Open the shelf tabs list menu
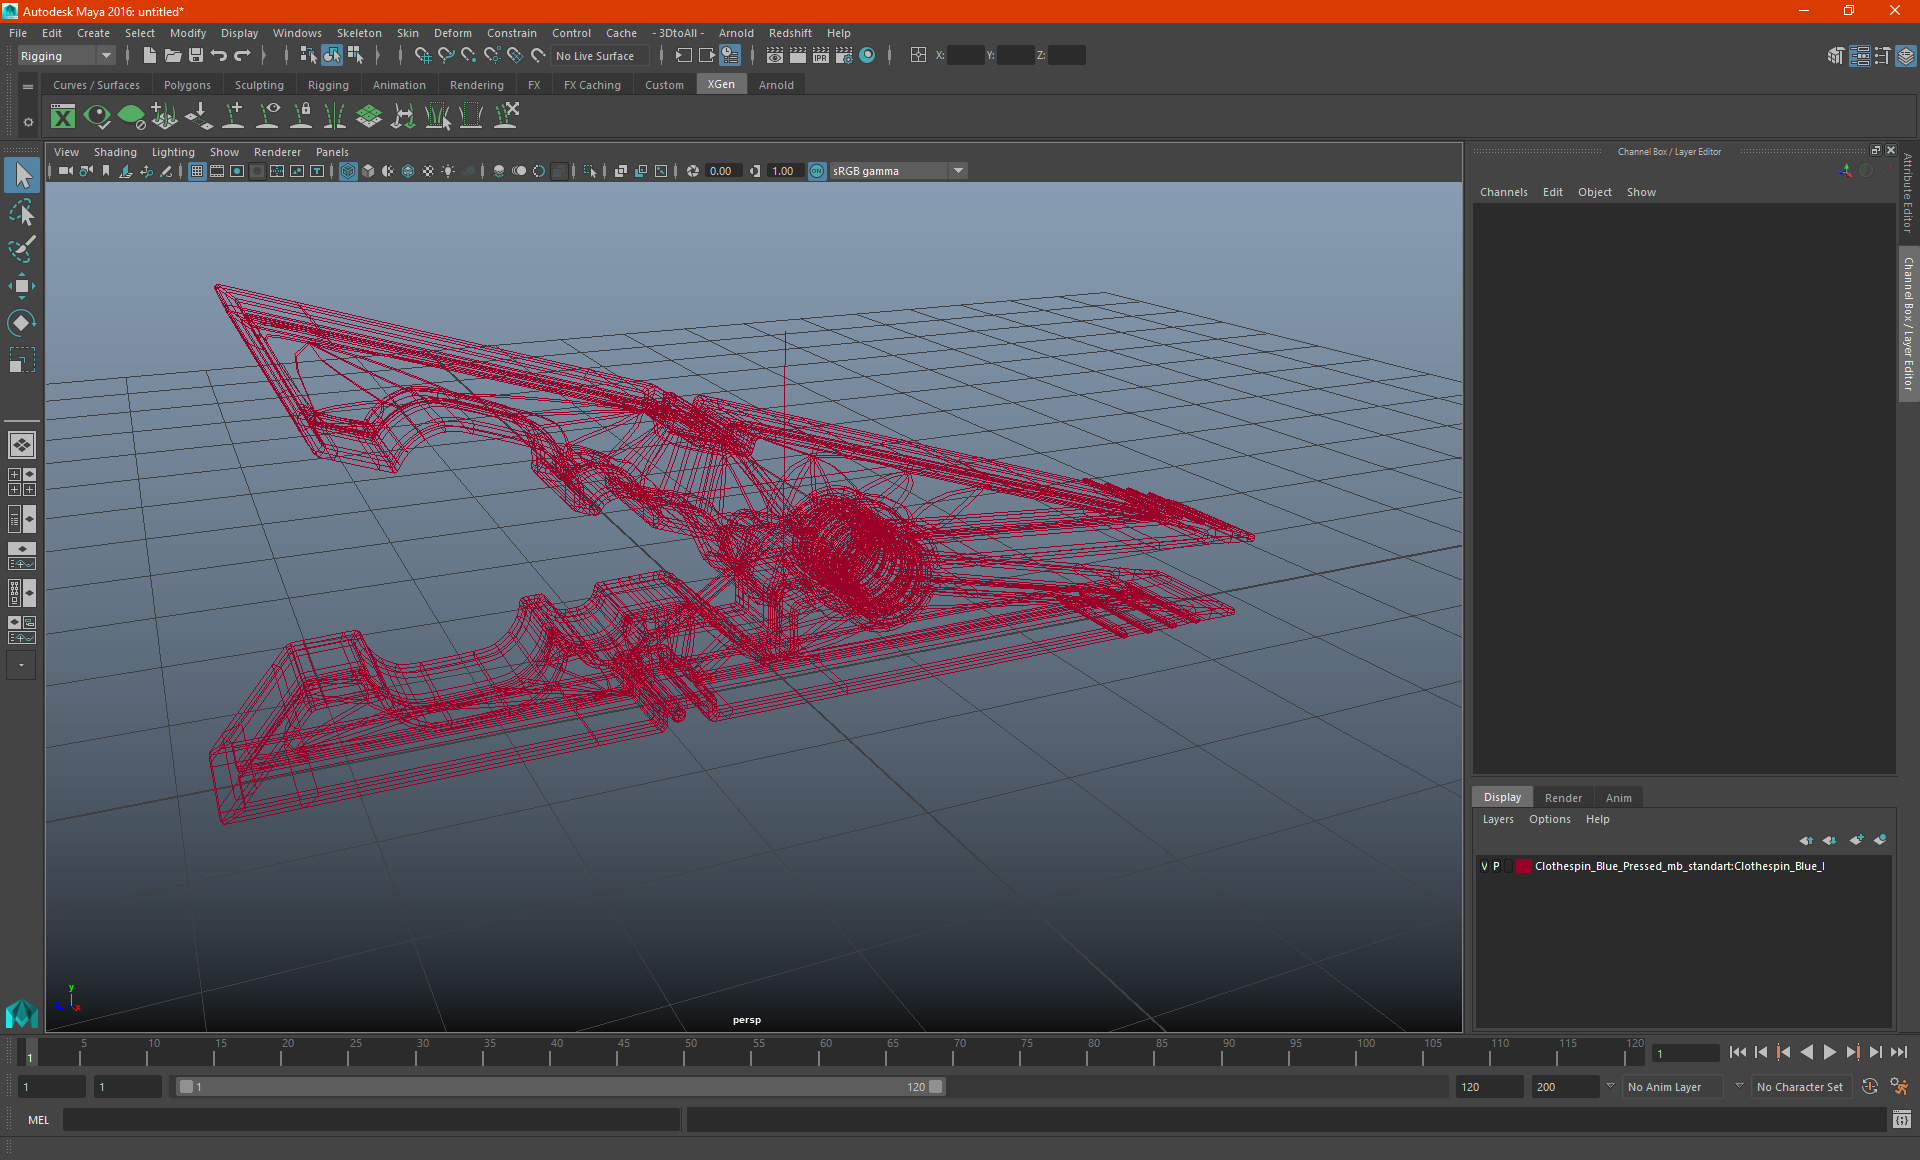Image resolution: width=1920 pixels, height=1160 pixels. (x=28, y=87)
